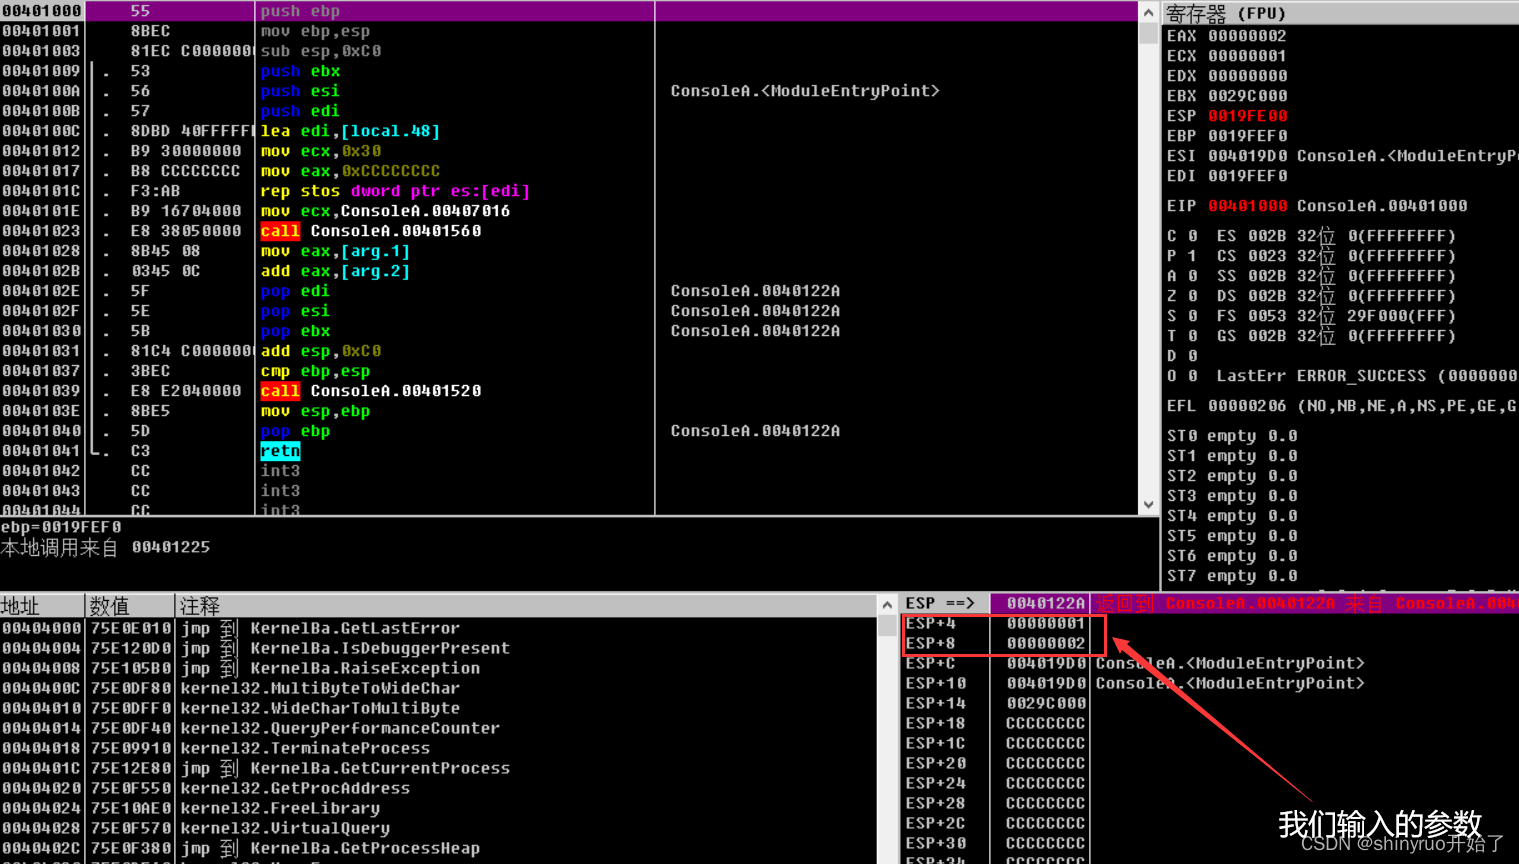This screenshot has width=1519, height=864.
Task: Toggle the Z zero flag value
Action: [1192, 296]
